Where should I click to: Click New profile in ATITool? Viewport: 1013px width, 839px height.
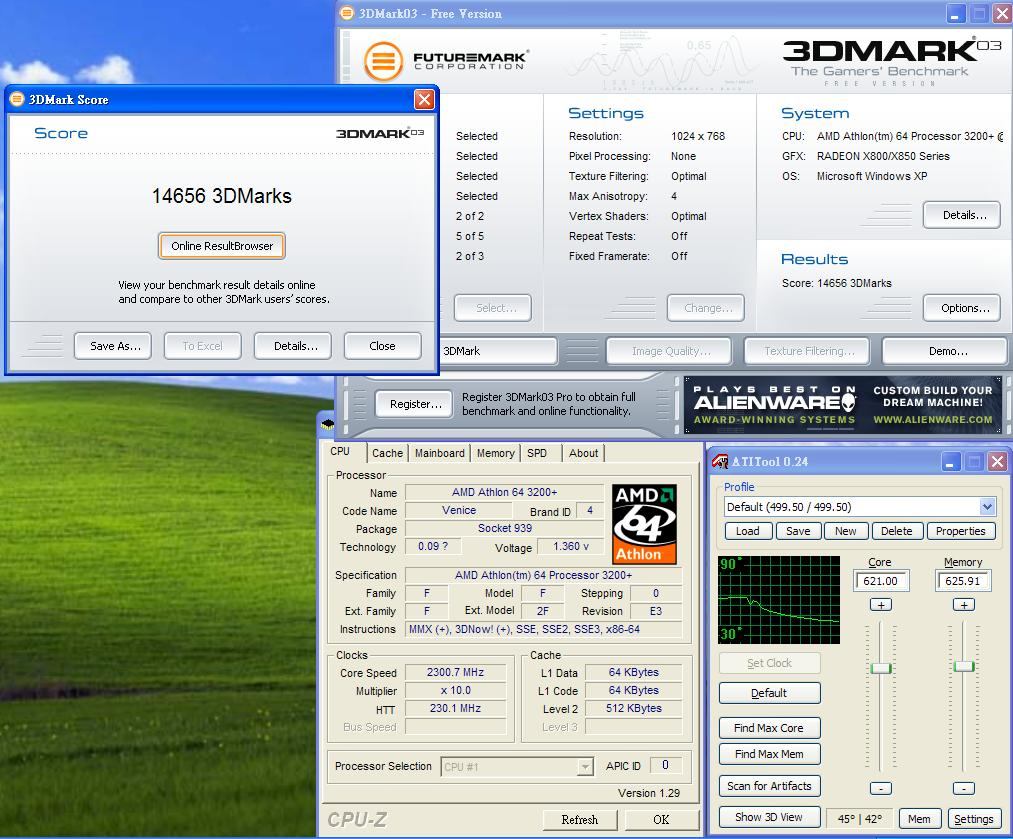click(845, 531)
